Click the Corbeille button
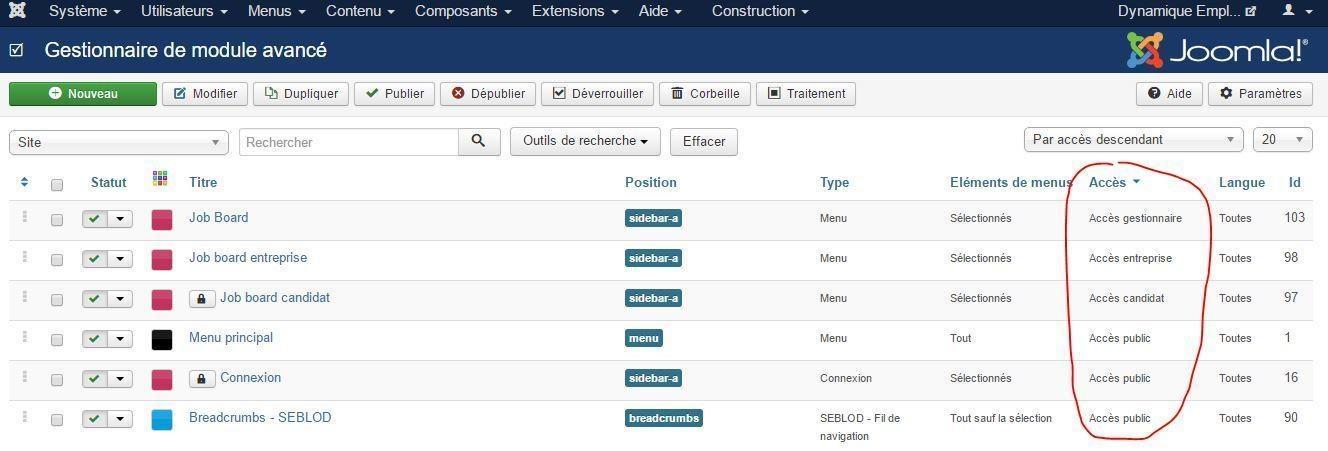 704,94
